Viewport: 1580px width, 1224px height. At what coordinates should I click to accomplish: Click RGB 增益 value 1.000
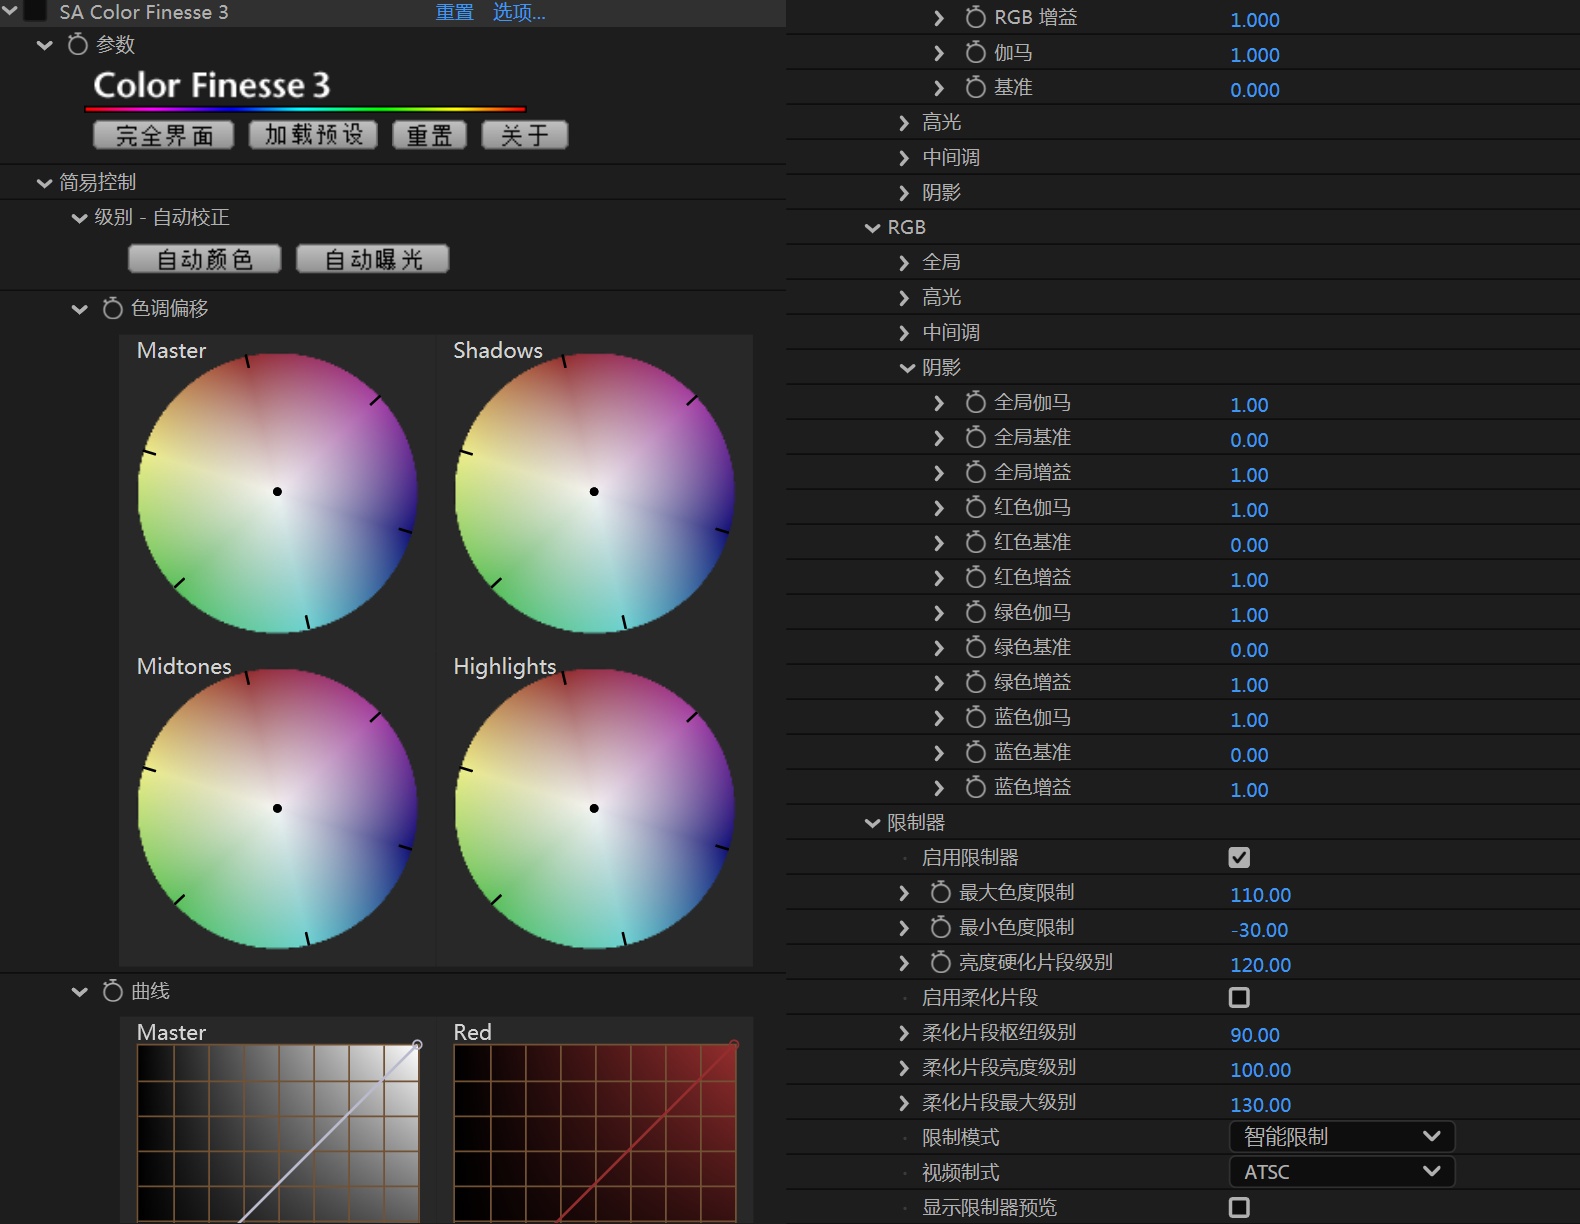tap(1255, 19)
